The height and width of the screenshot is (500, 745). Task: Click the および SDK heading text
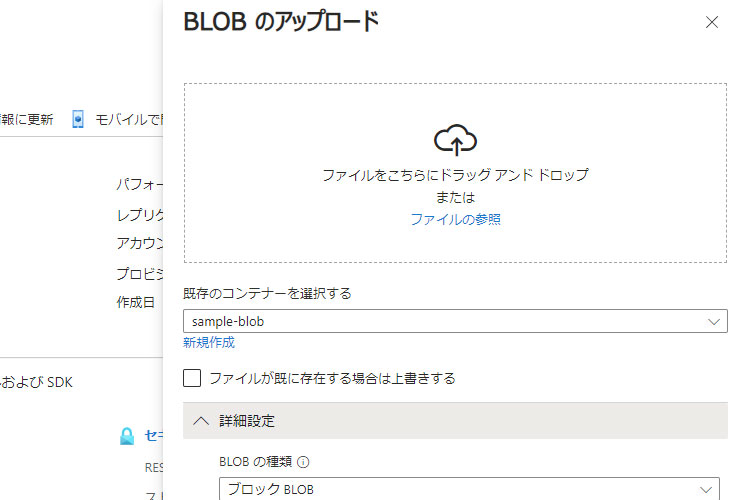tap(37, 382)
